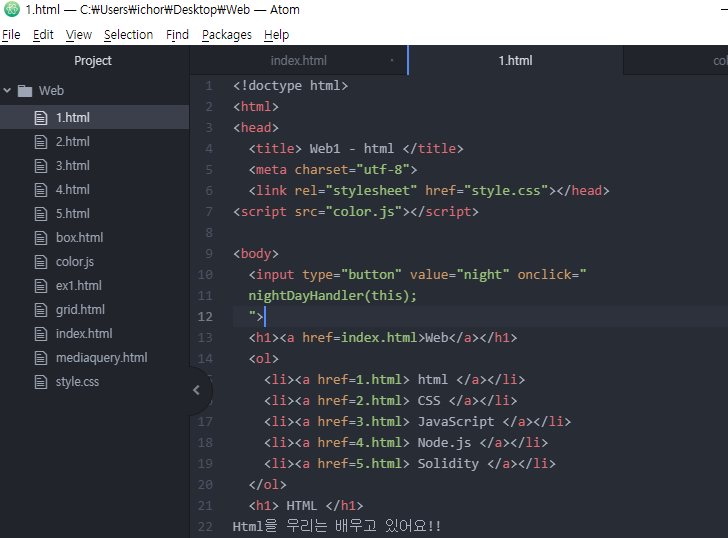Open grid.html from the project tree

pos(80,310)
